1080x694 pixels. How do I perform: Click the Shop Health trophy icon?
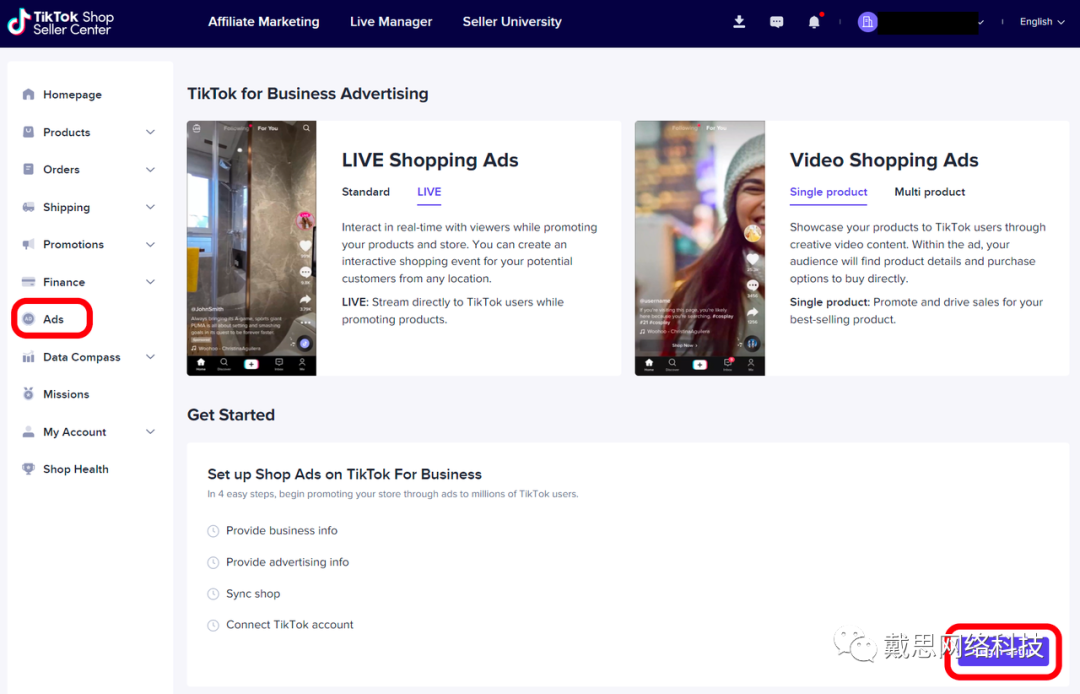click(x=28, y=469)
